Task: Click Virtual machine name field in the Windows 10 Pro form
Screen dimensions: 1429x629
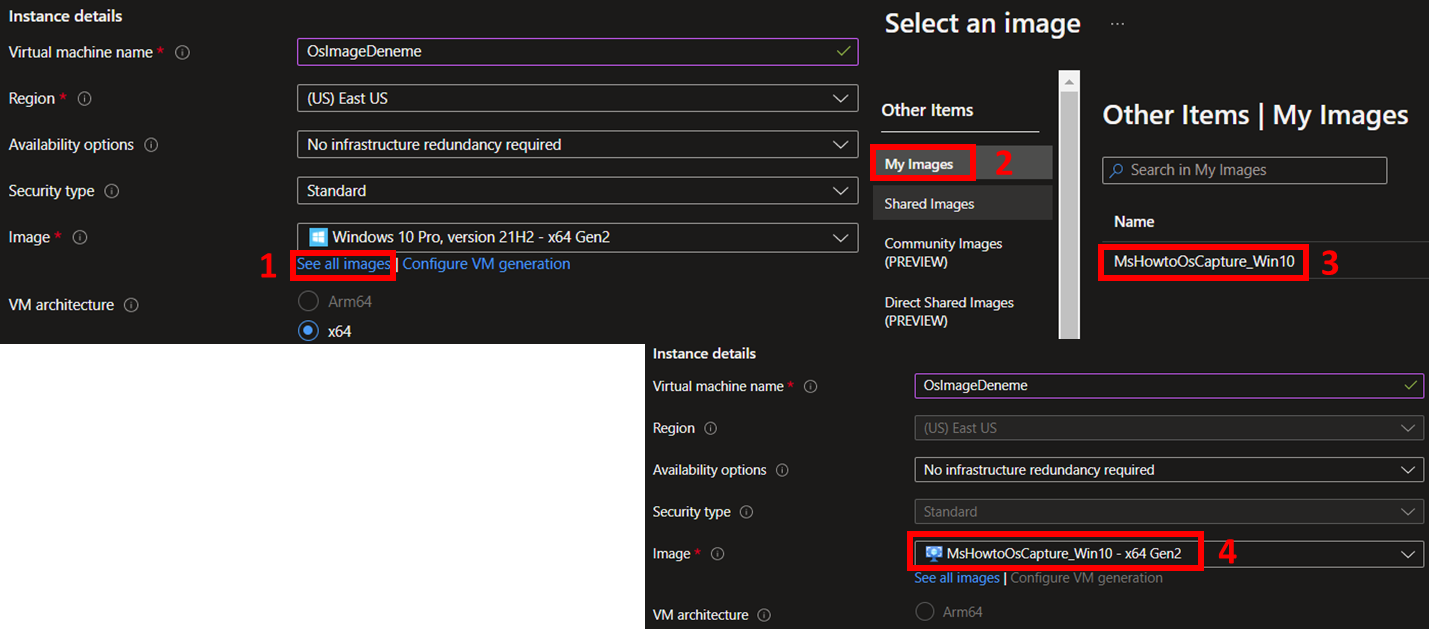Action: pyautogui.click(x=577, y=52)
